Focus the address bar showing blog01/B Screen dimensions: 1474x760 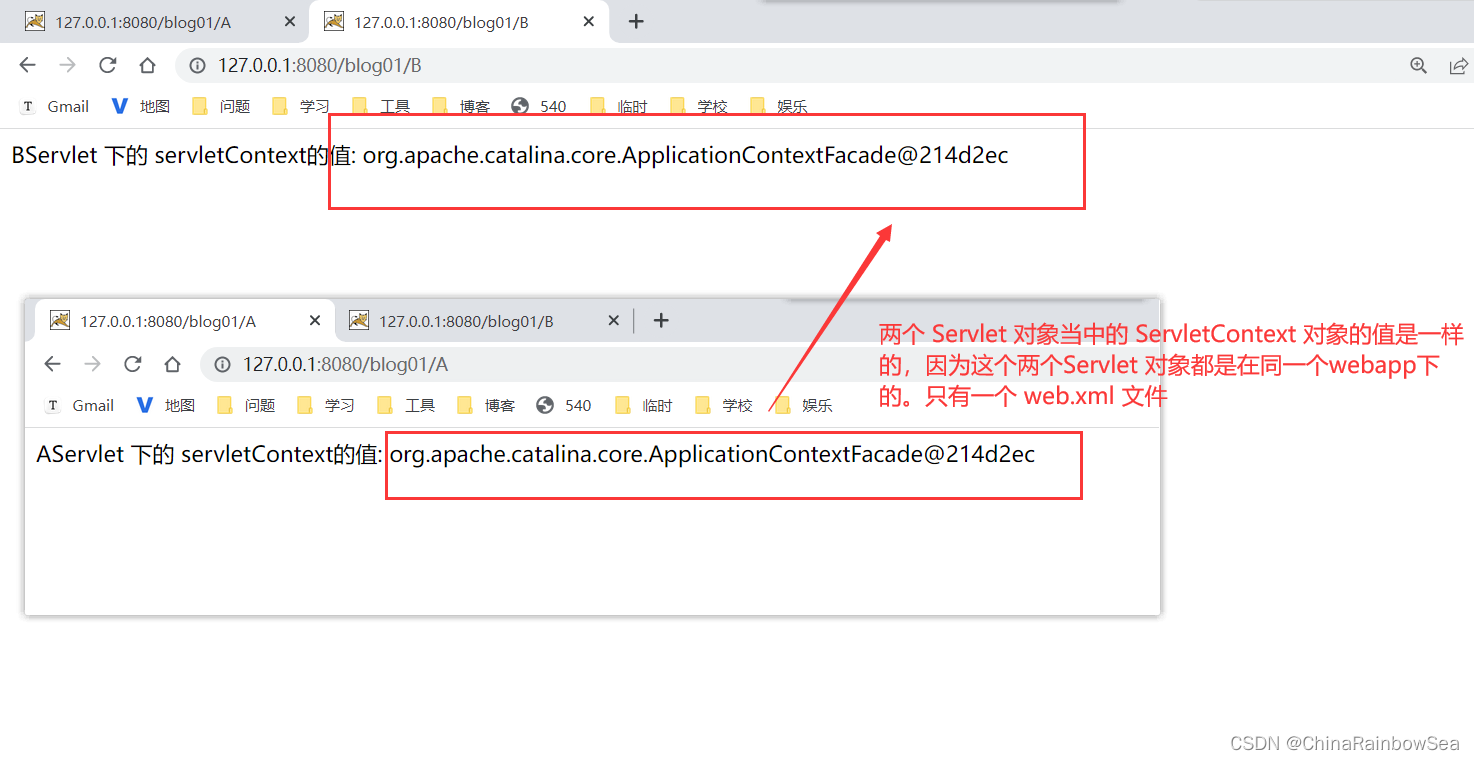click(x=790, y=66)
